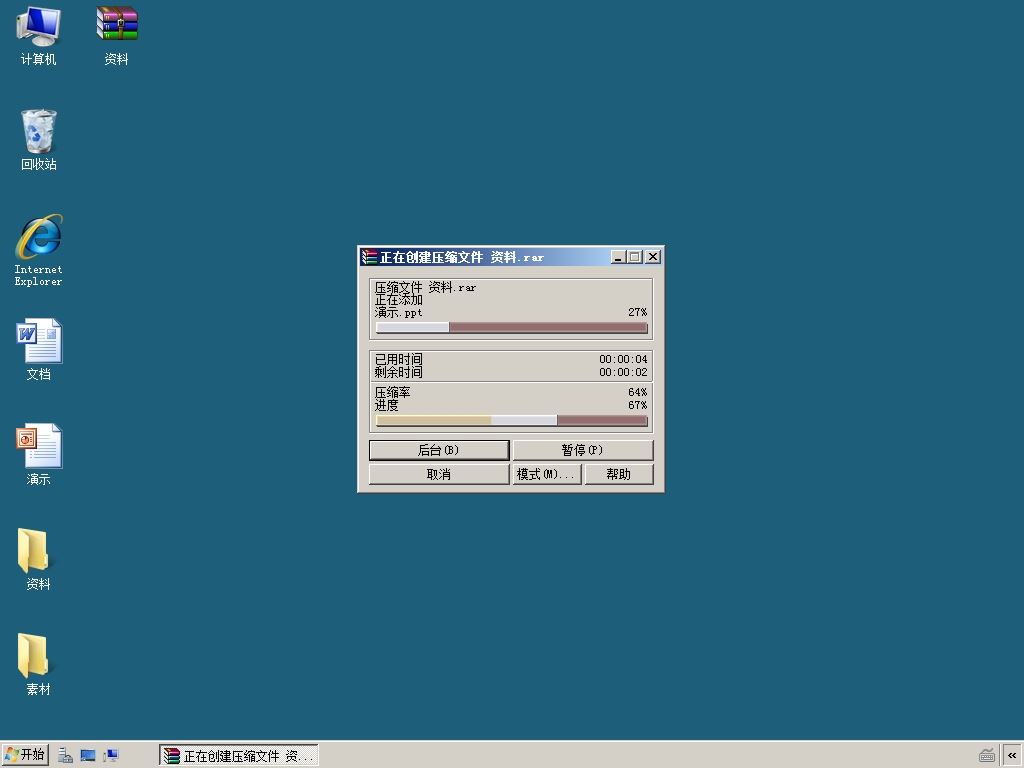
Task: Select the 演示 PowerPoint file icon
Action: tap(39, 455)
